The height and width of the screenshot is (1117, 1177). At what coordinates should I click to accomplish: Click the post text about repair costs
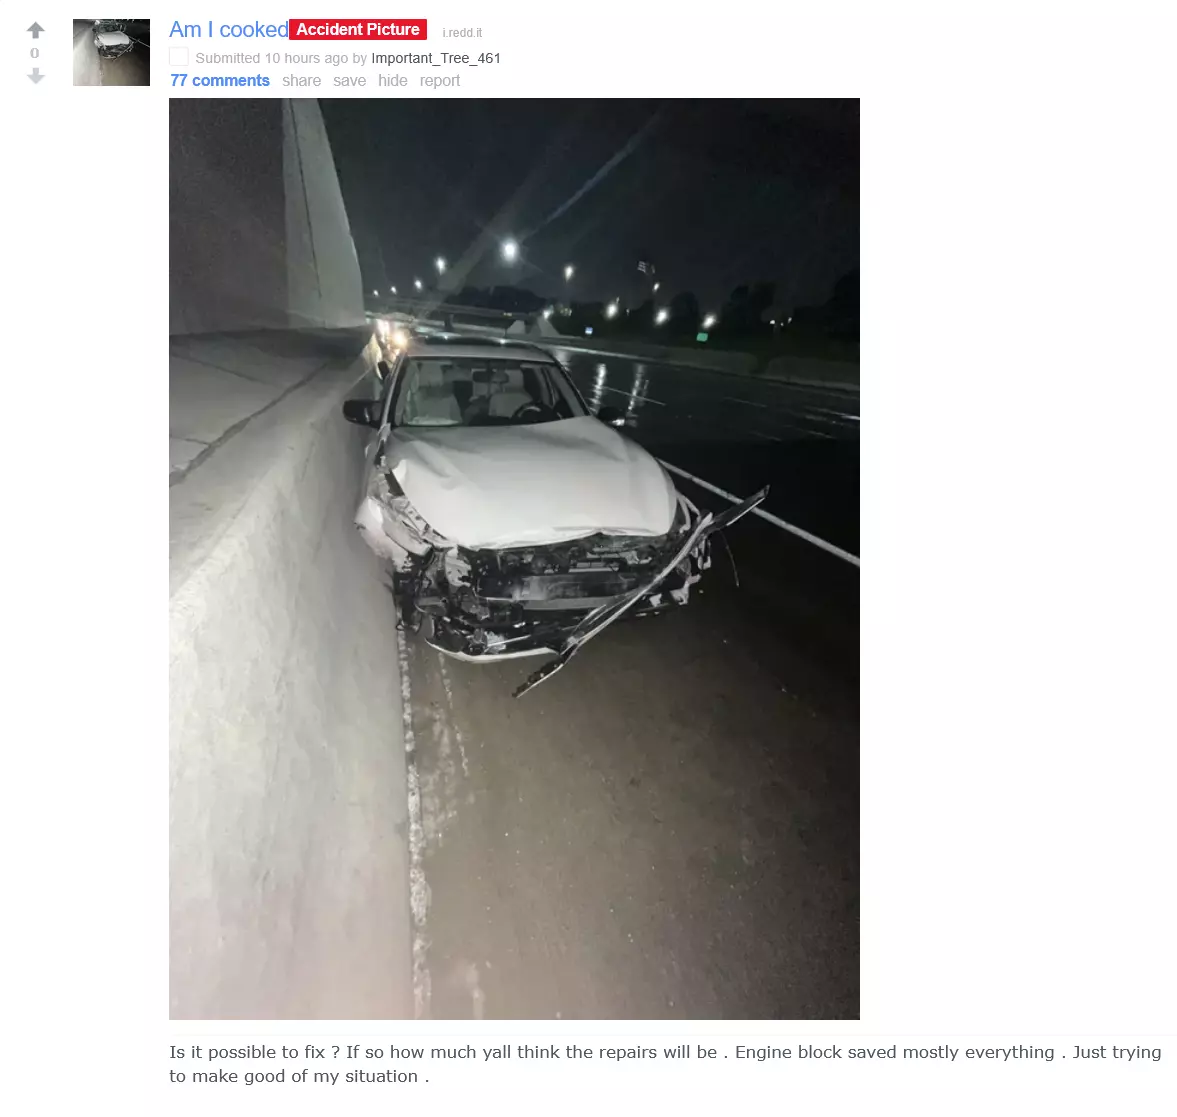[x=665, y=1064]
